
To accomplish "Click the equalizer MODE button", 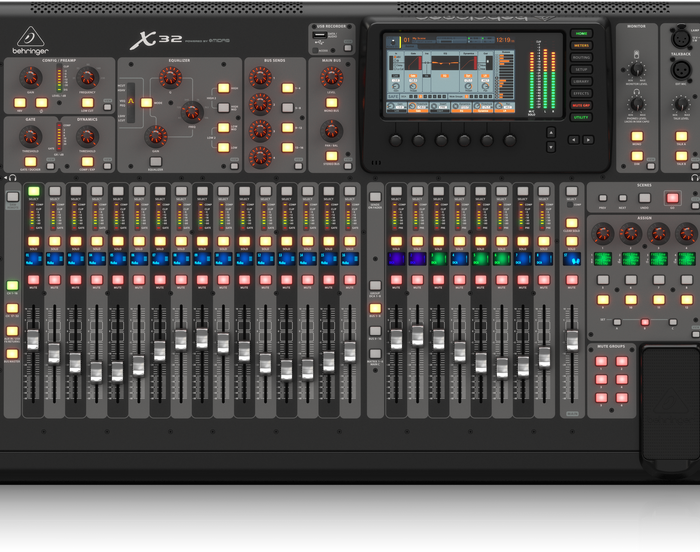I will (x=146, y=103).
